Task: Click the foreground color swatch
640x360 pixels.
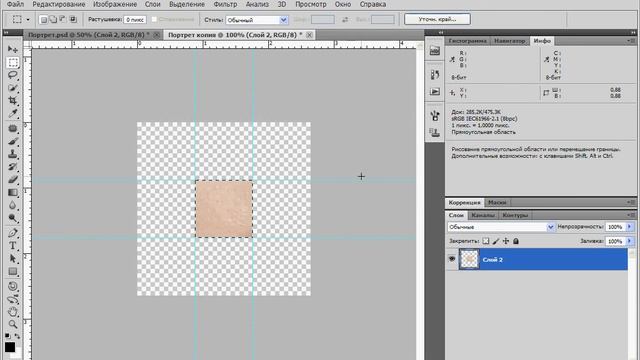Action: tap(10, 347)
